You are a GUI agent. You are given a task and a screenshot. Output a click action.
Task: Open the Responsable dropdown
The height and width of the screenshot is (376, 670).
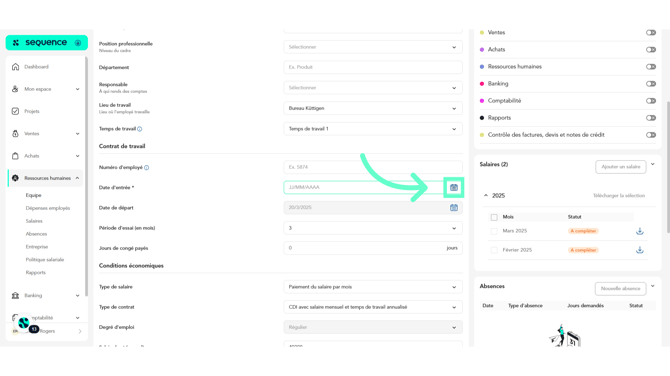(x=373, y=88)
